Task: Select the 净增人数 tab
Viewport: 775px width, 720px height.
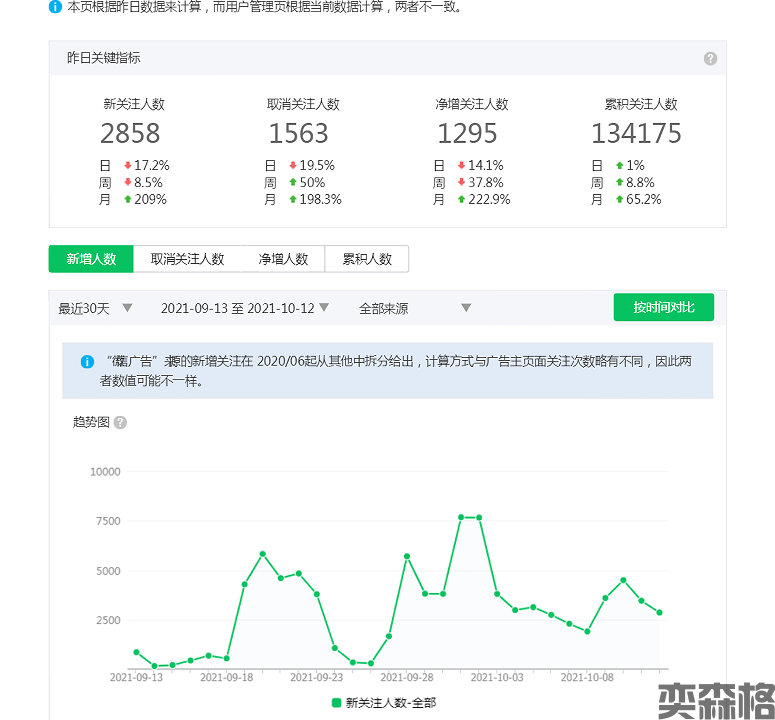Action: point(283,259)
